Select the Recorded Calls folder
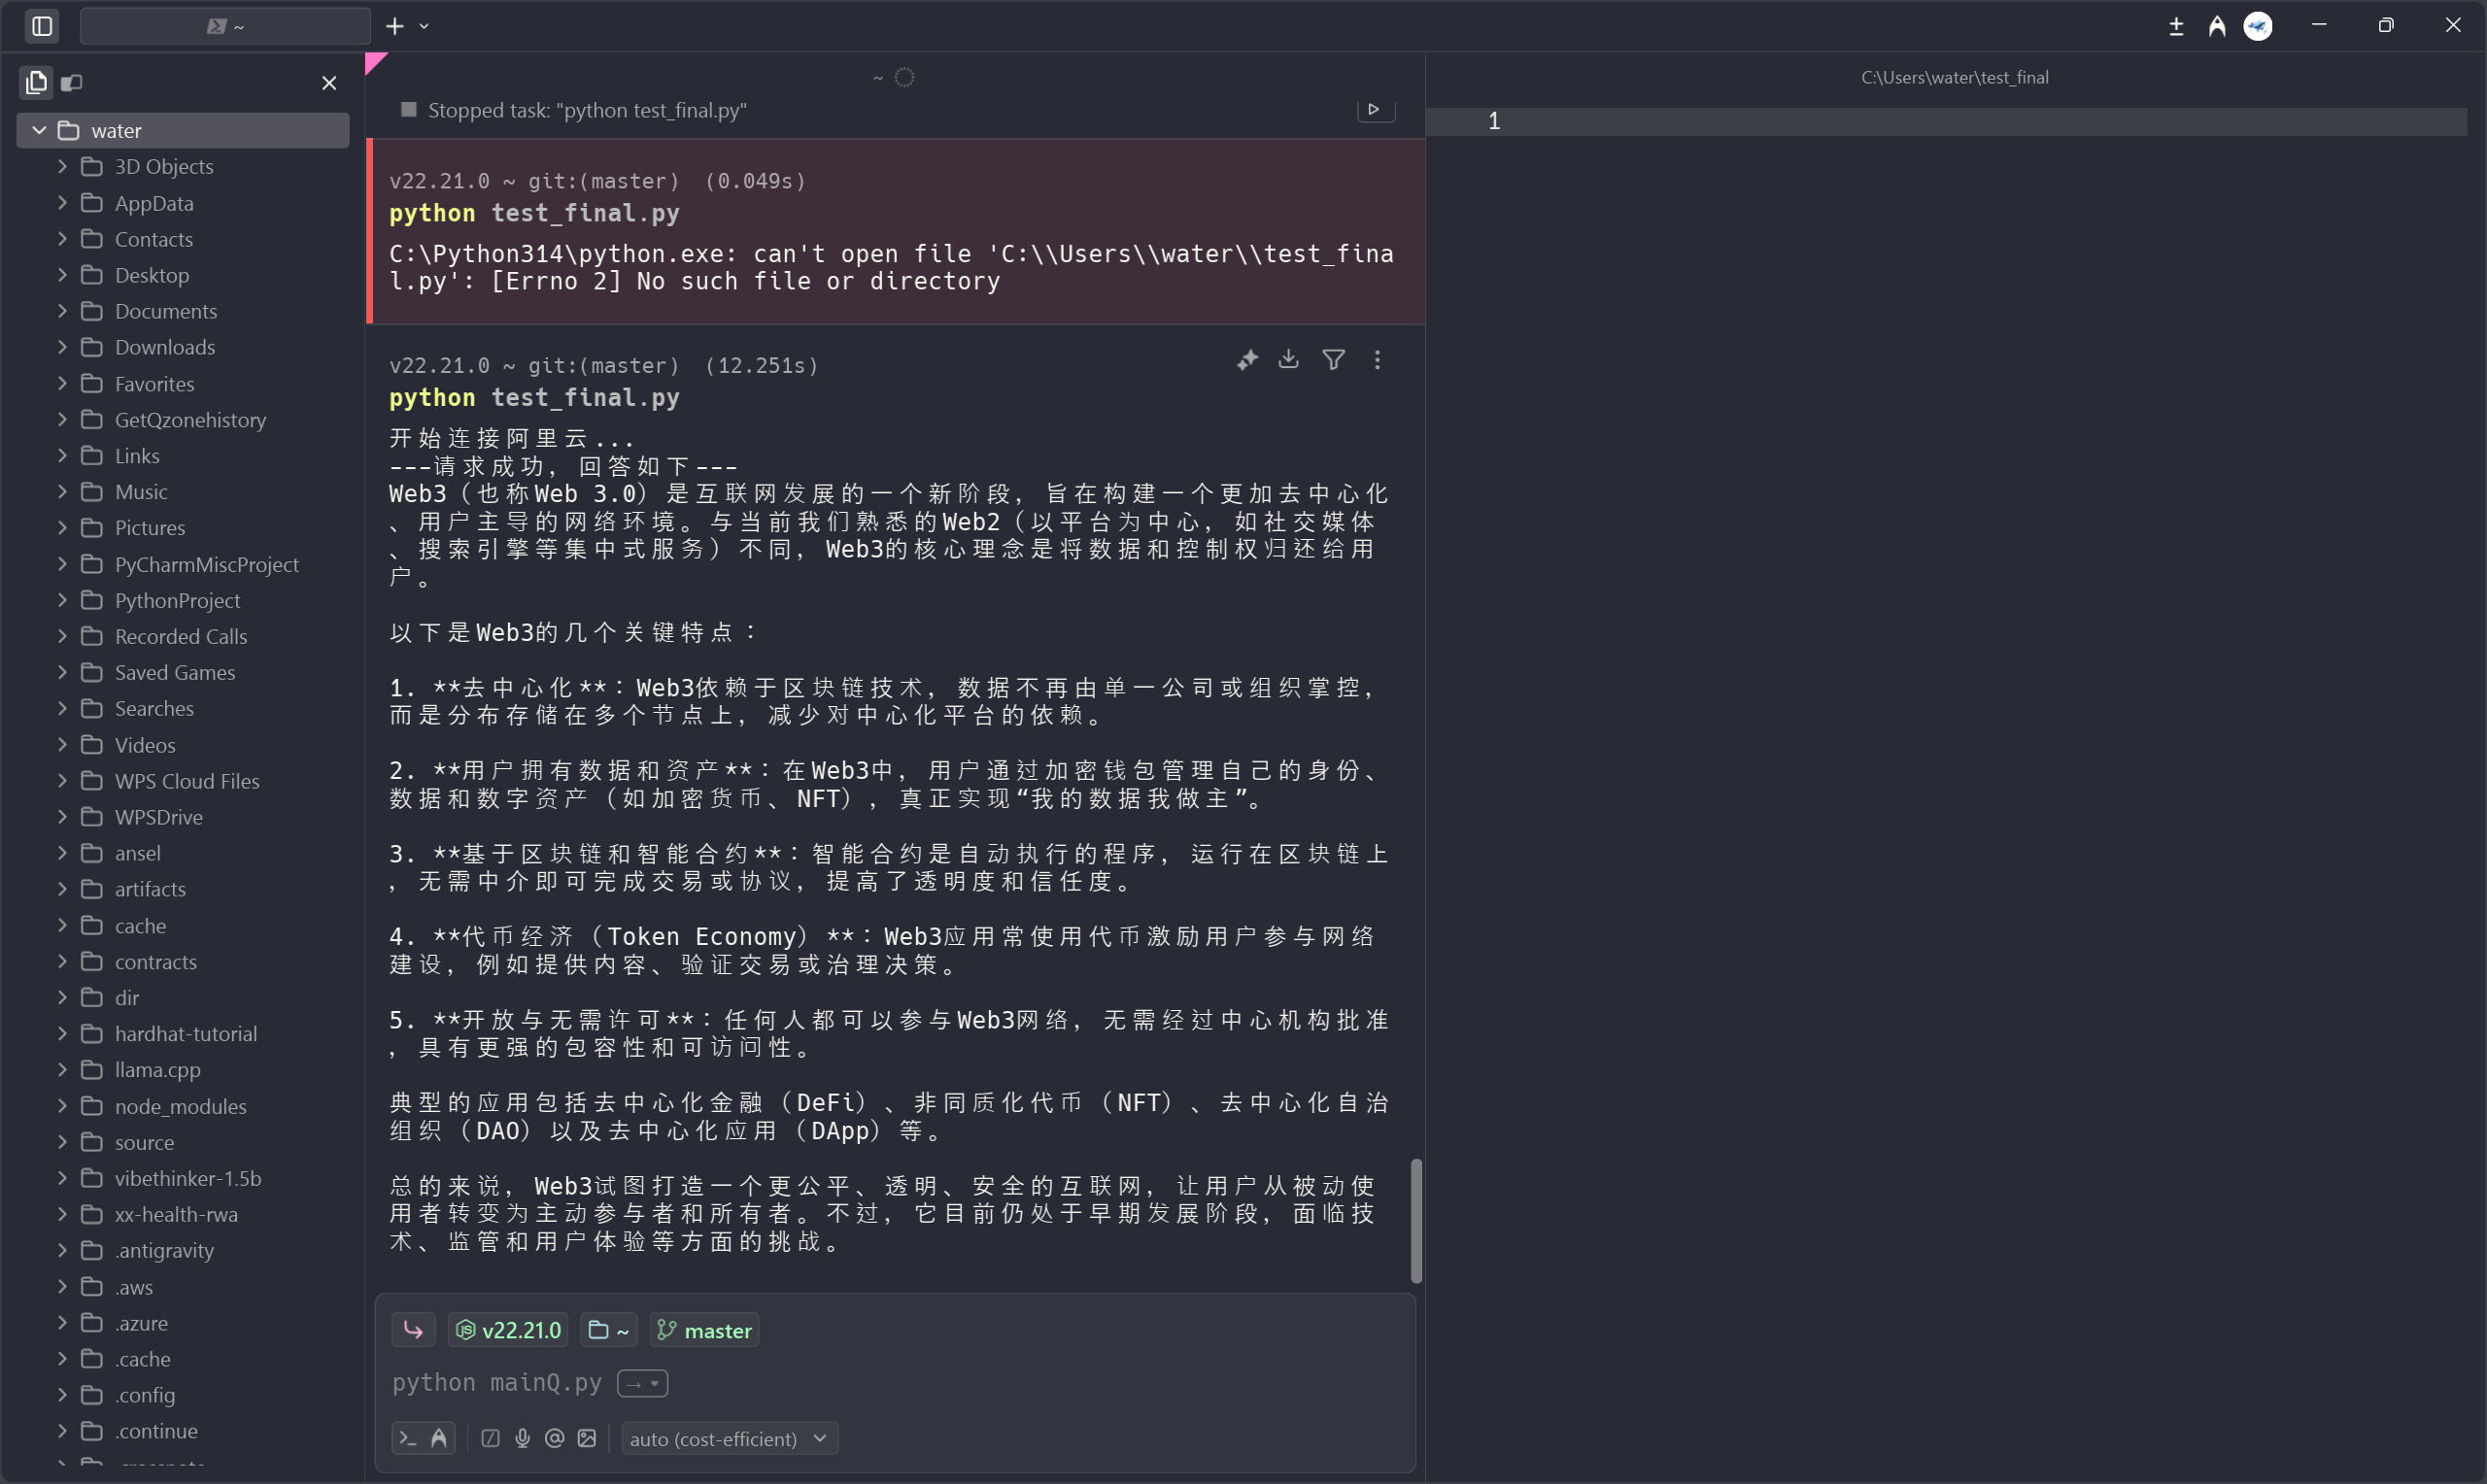The image size is (2487, 1484). click(x=184, y=636)
